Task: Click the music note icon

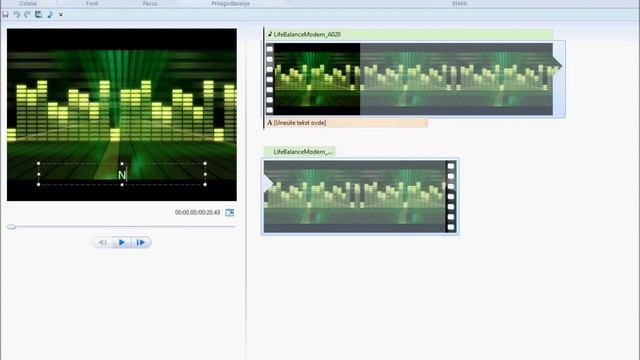Action: pos(50,15)
